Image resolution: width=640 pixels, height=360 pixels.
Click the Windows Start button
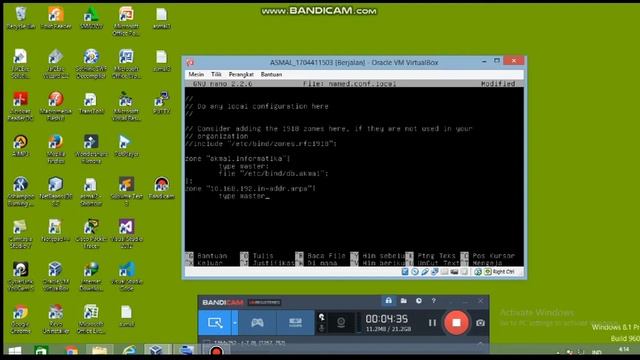[x=15, y=351]
